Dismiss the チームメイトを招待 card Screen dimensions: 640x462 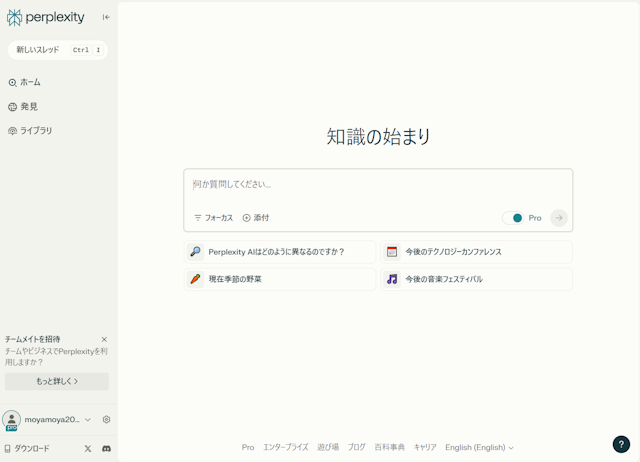click(104, 339)
